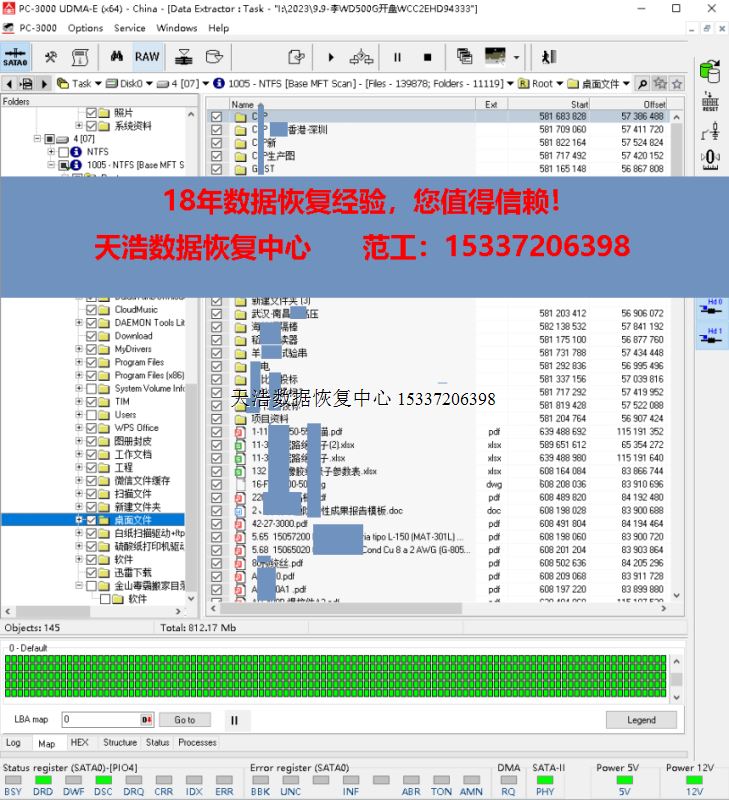
Task: Click the Hd 0 head icon
Action: (712, 306)
